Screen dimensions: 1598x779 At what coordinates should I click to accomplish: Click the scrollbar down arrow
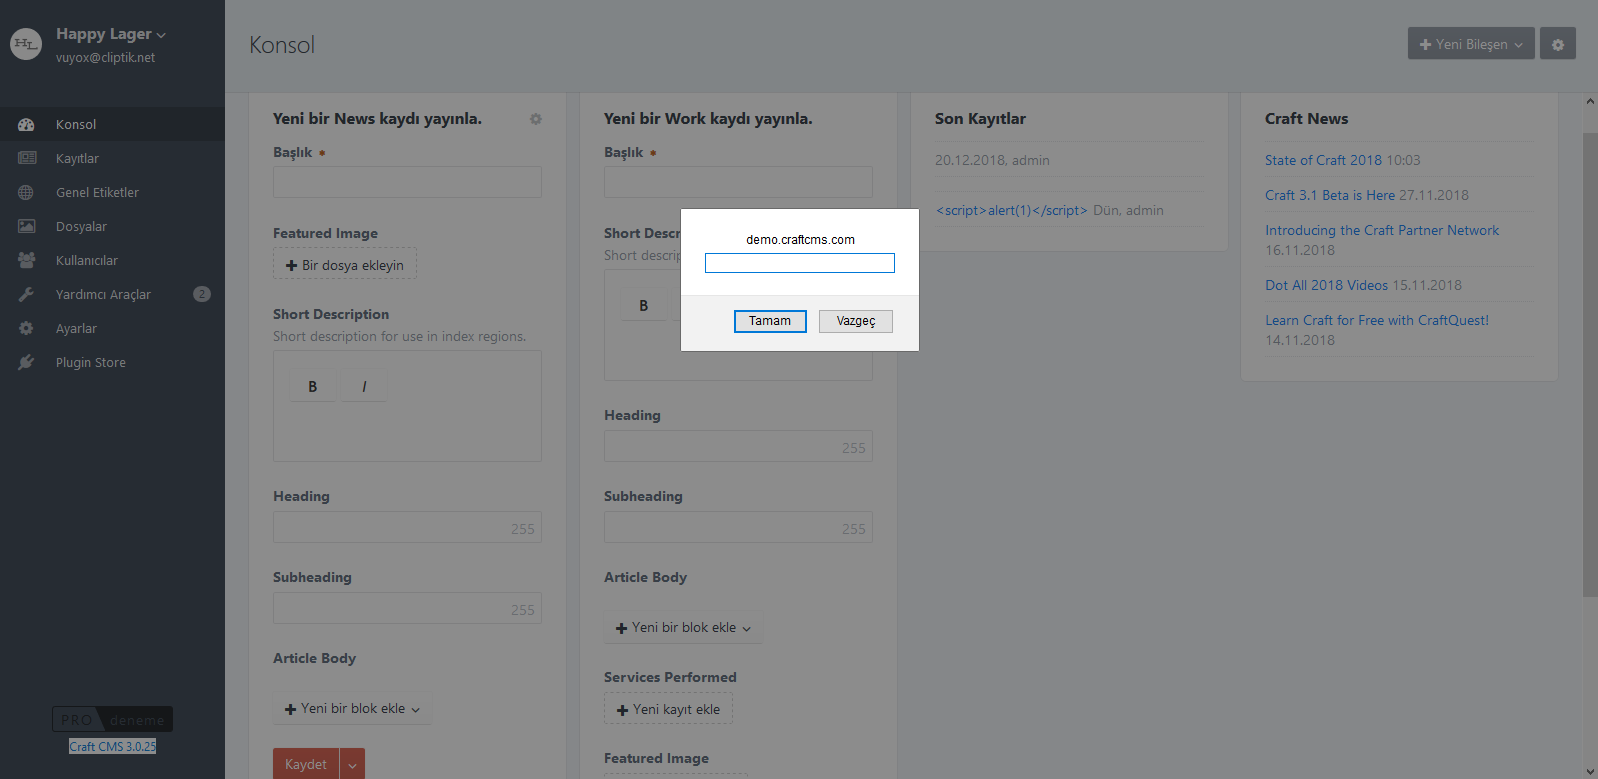coord(1590,771)
